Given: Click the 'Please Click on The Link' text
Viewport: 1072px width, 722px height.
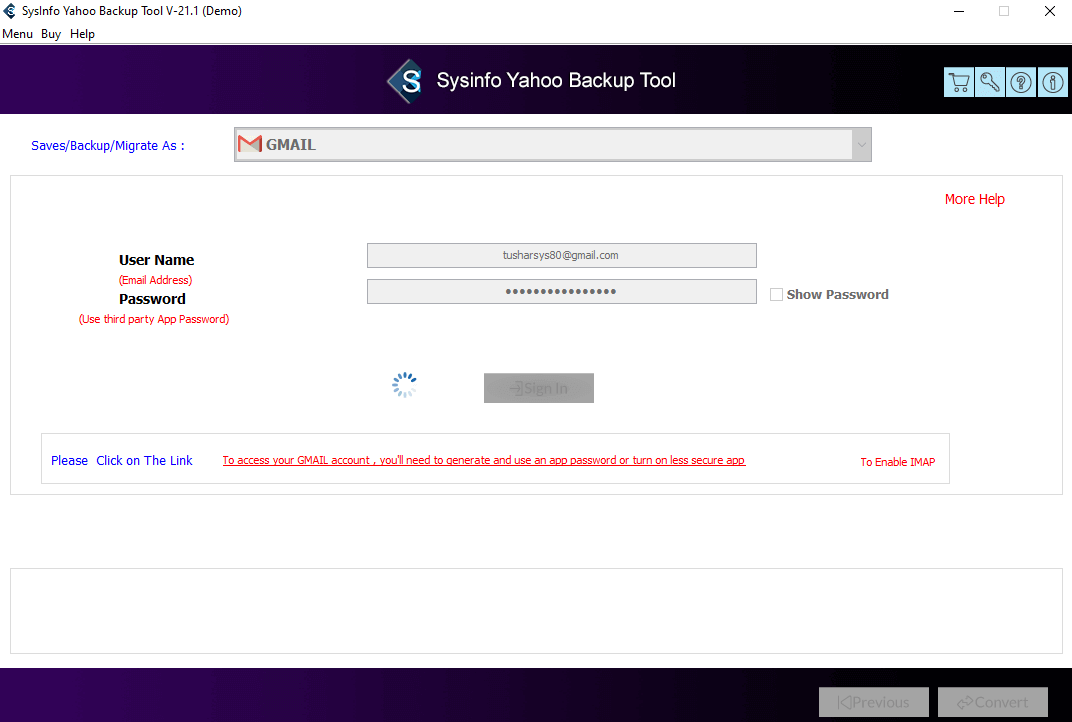Looking at the screenshot, I should click(x=122, y=461).
